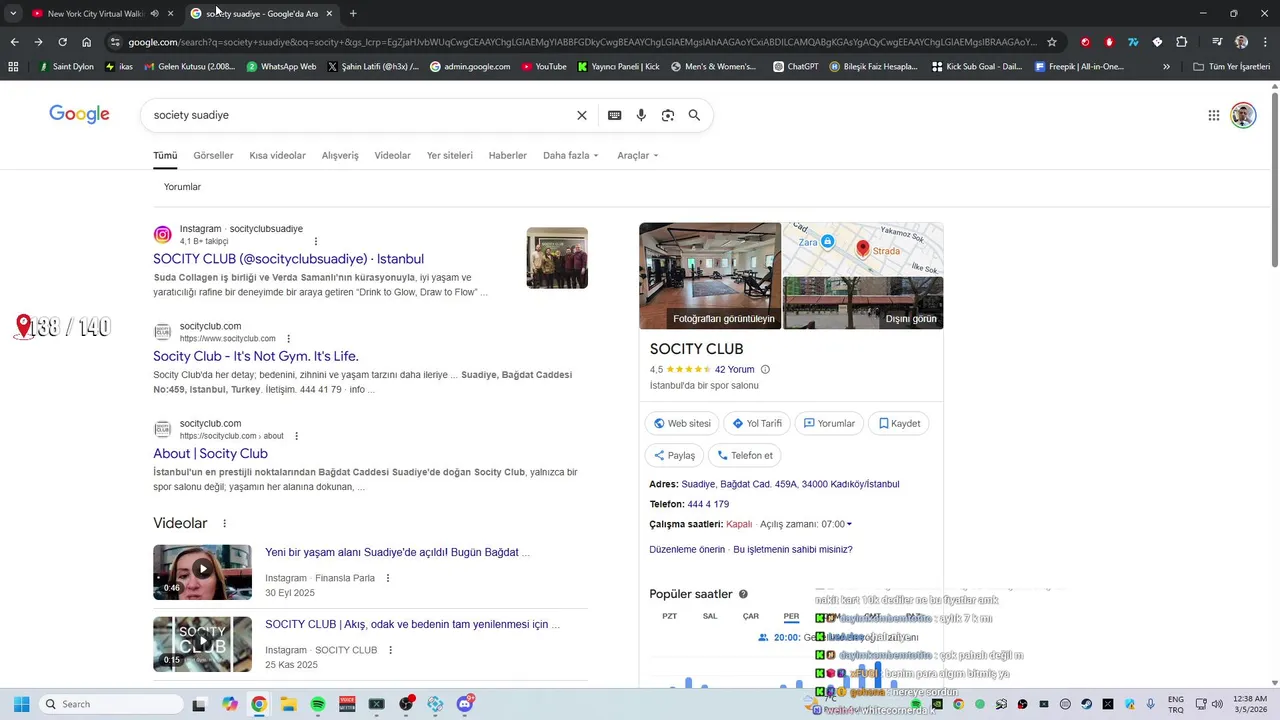This screenshot has width=1280, height=720.
Task: Open Google Lens image search
Action: [668, 115]
